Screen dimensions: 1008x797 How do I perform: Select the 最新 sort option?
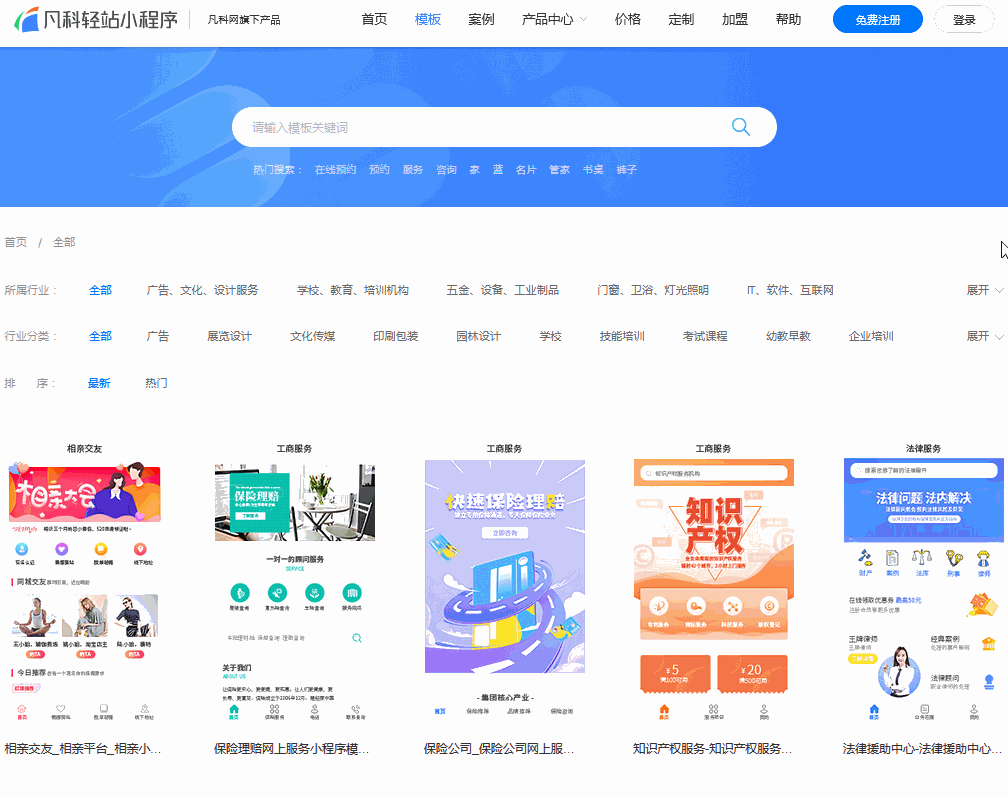point(99,383)
